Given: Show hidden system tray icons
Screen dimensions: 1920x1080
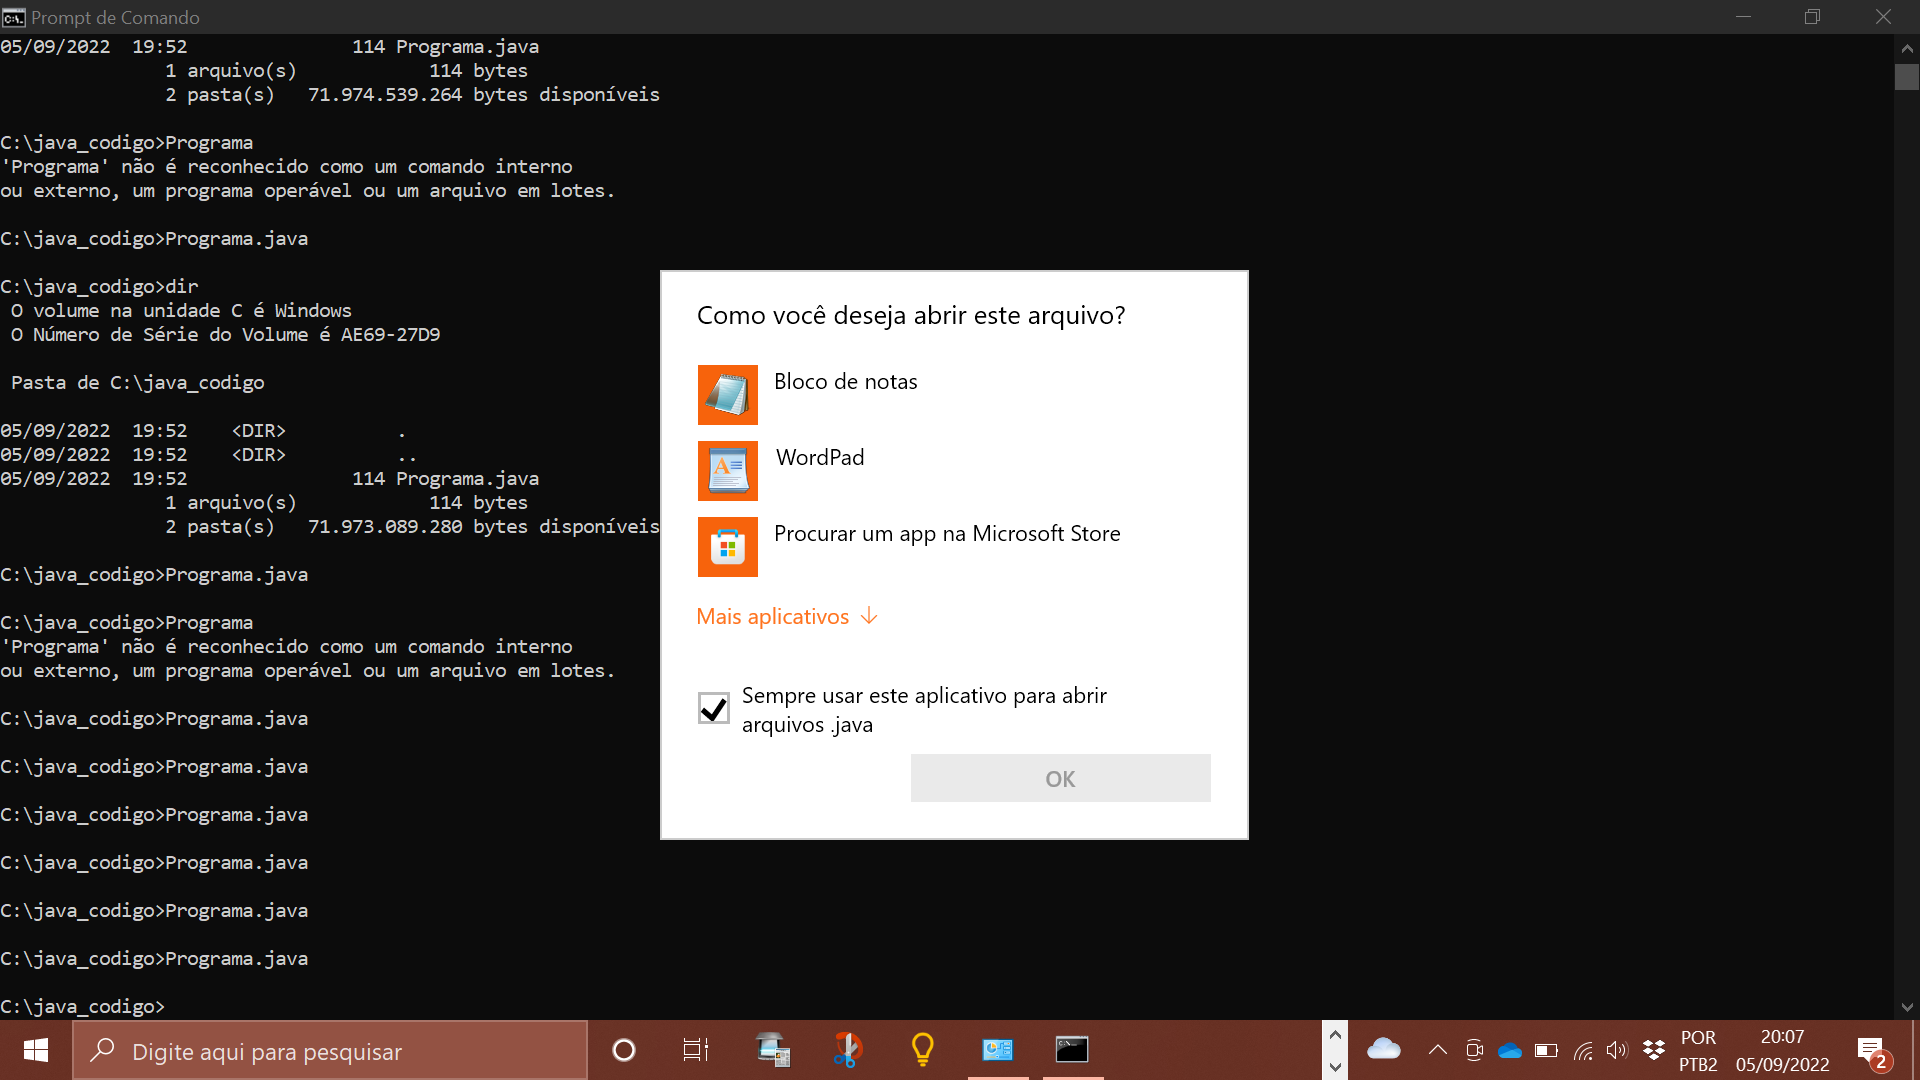Looking at the screenshot, I should click(1437, 1050).
